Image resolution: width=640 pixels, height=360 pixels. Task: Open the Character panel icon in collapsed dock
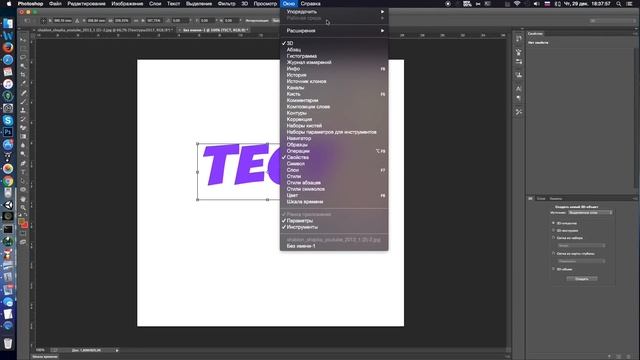(x=518, y=89)
